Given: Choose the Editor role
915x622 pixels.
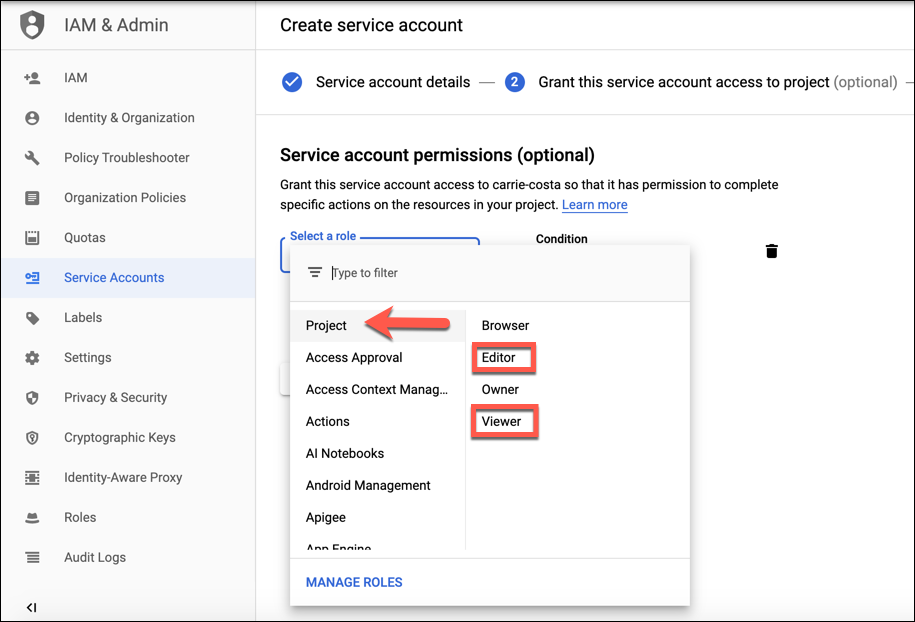Looking at the screenshot, I should [x=499, y=358].
